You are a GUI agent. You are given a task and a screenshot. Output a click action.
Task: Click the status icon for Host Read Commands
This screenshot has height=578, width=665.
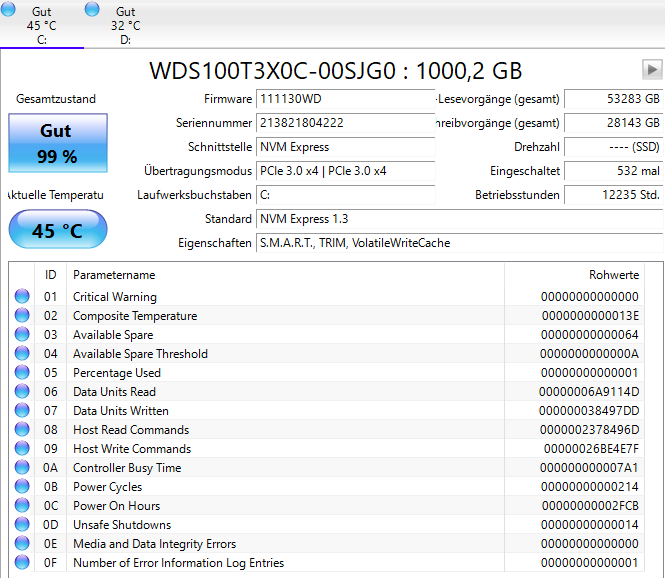tap(22, 429)
